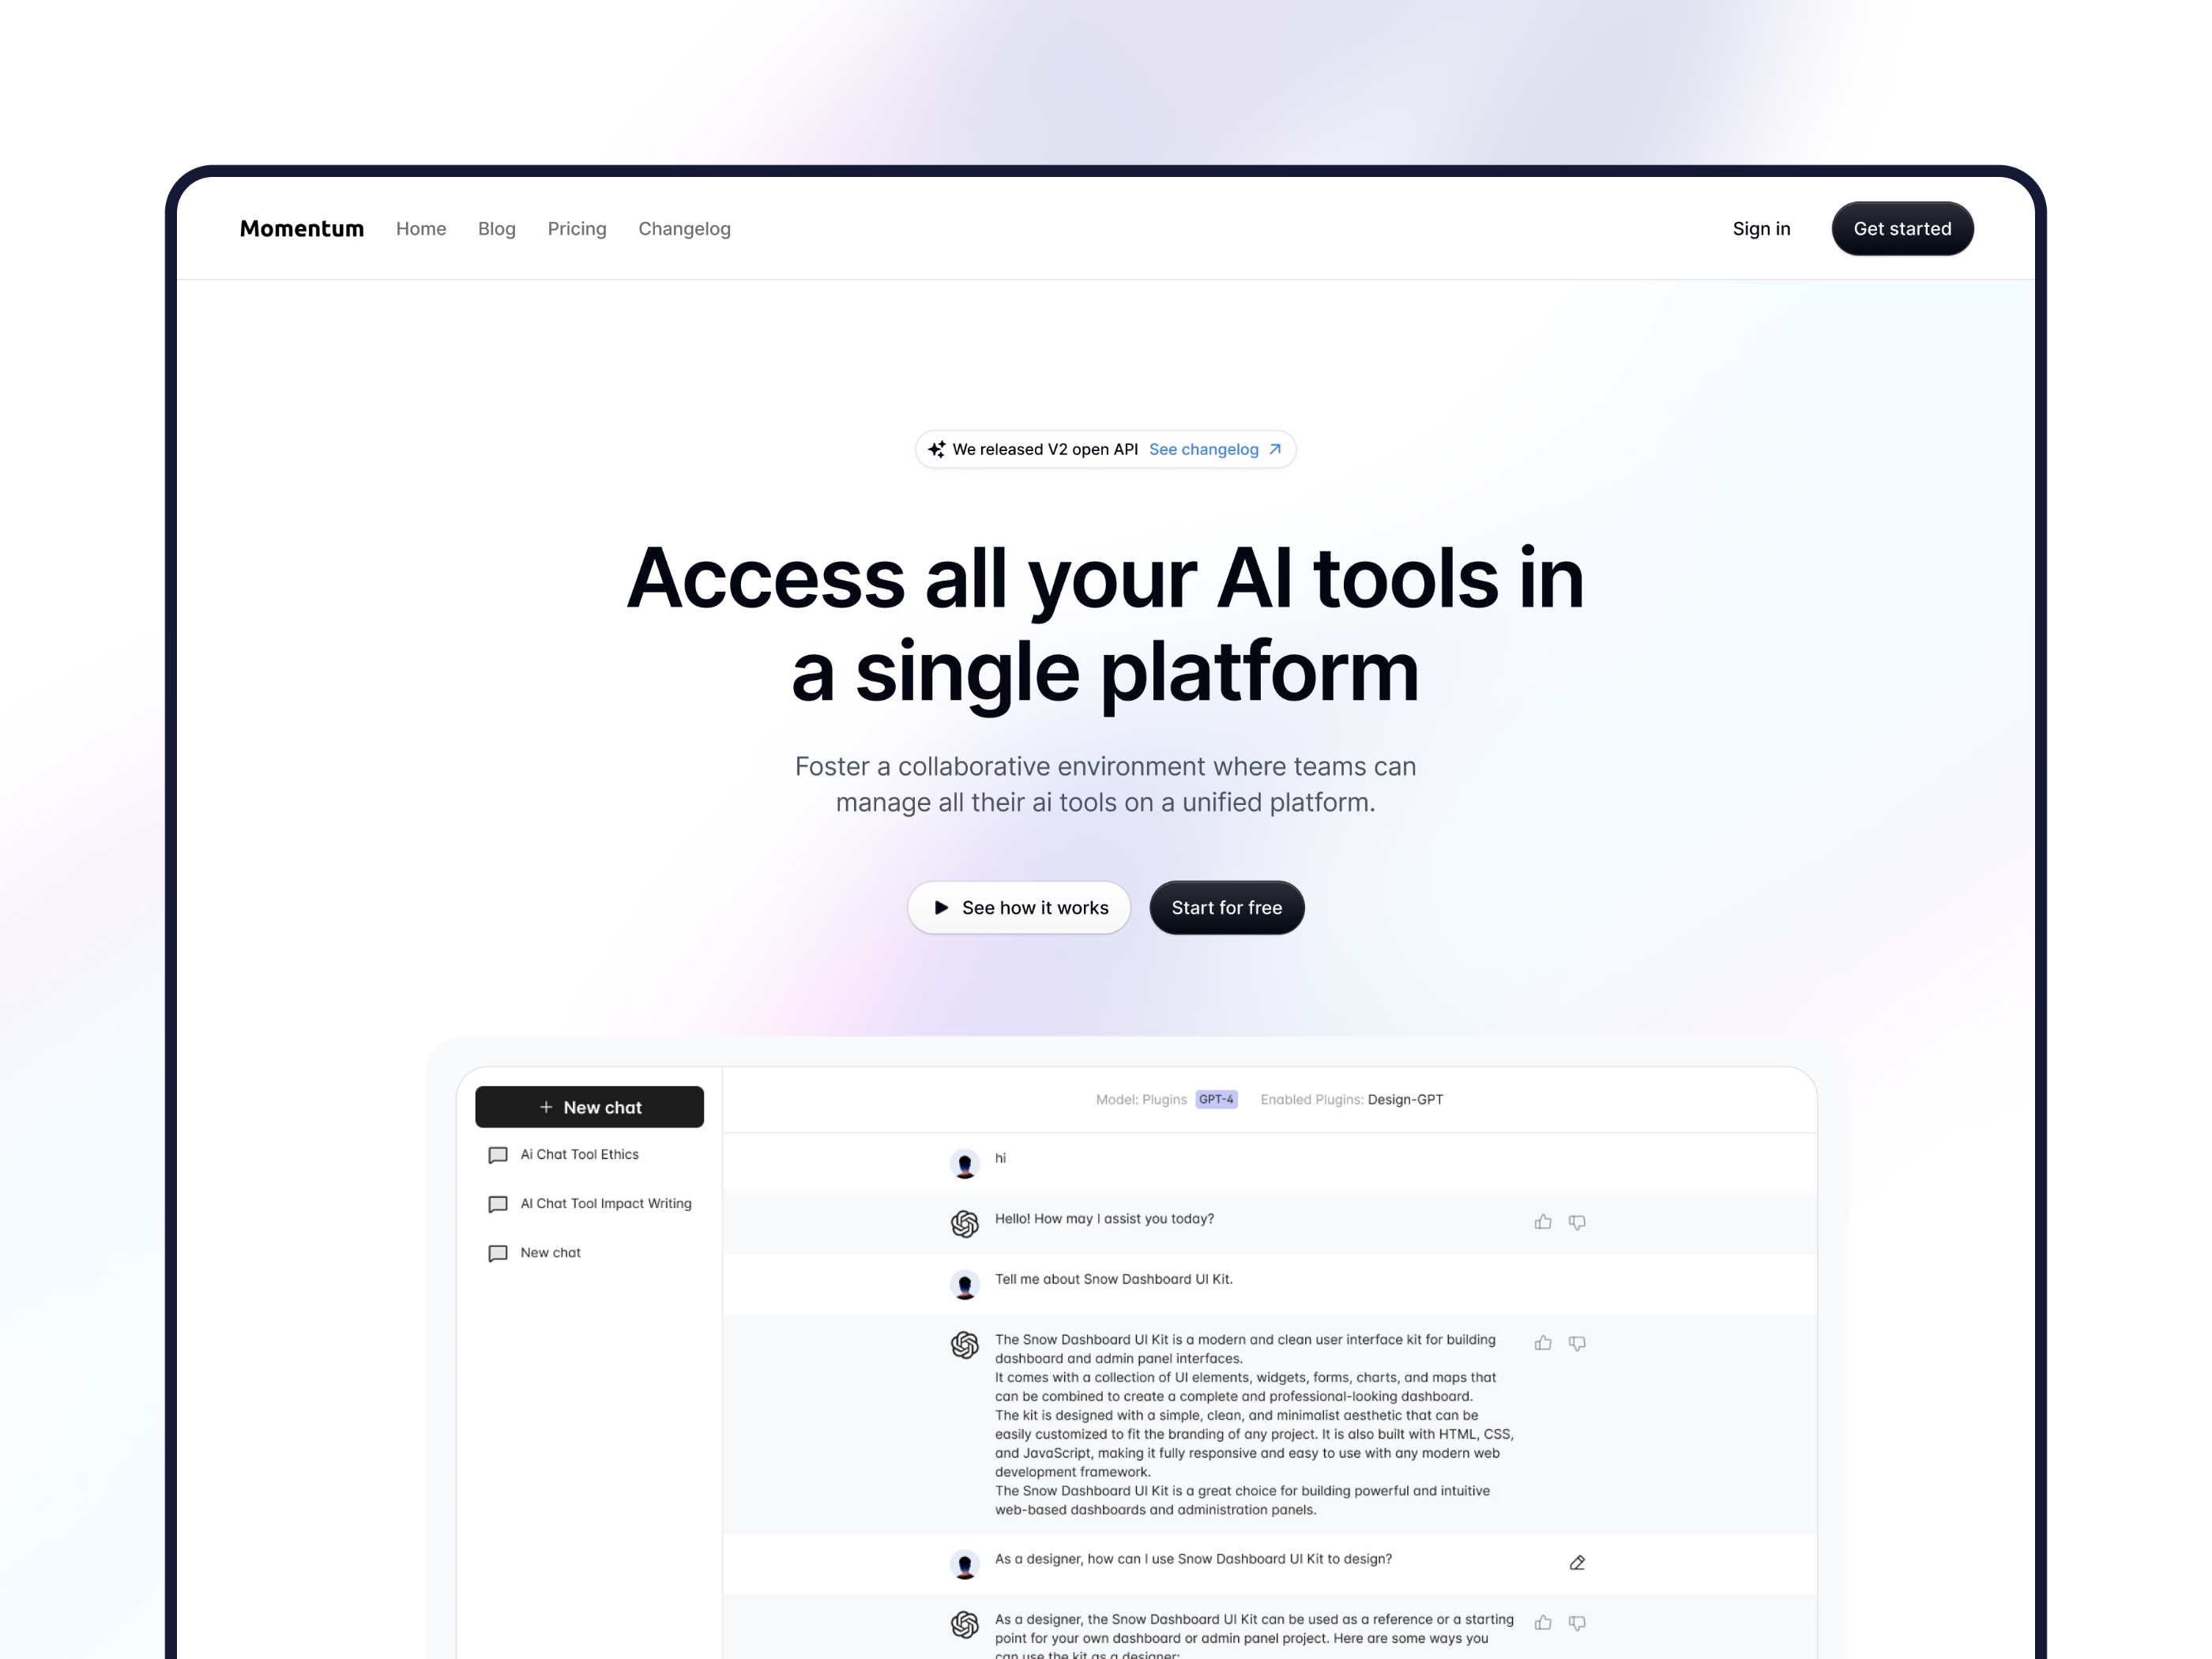Open Enabled Plugins dropdown menu

pyautogui.click(x=1405, y=1100)
